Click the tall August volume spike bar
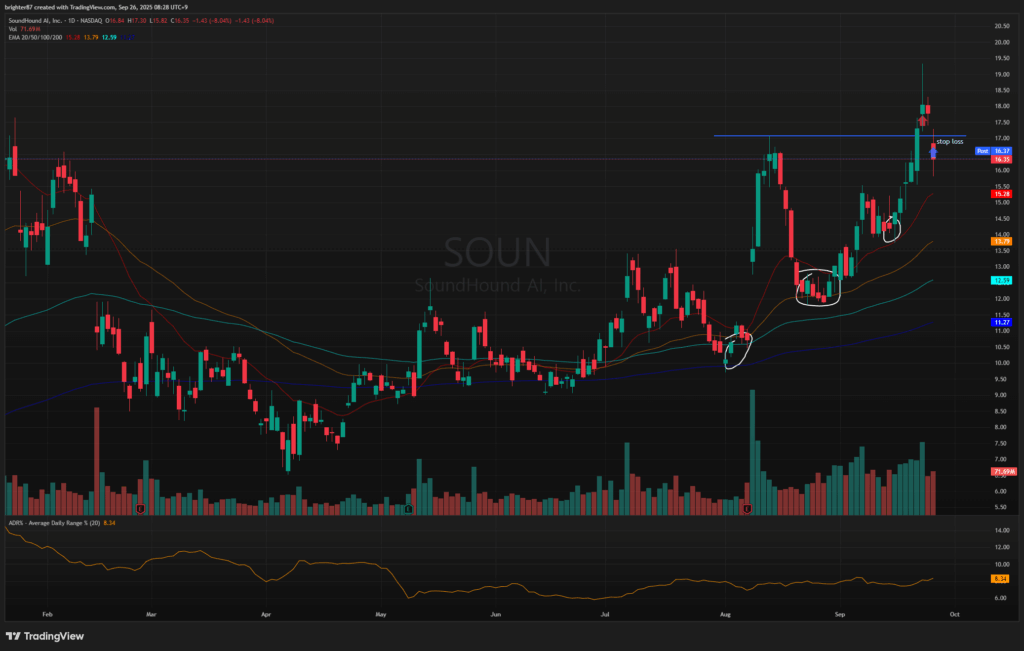The height and width of the screenshot is (651, 1024). tap(752, 453)
